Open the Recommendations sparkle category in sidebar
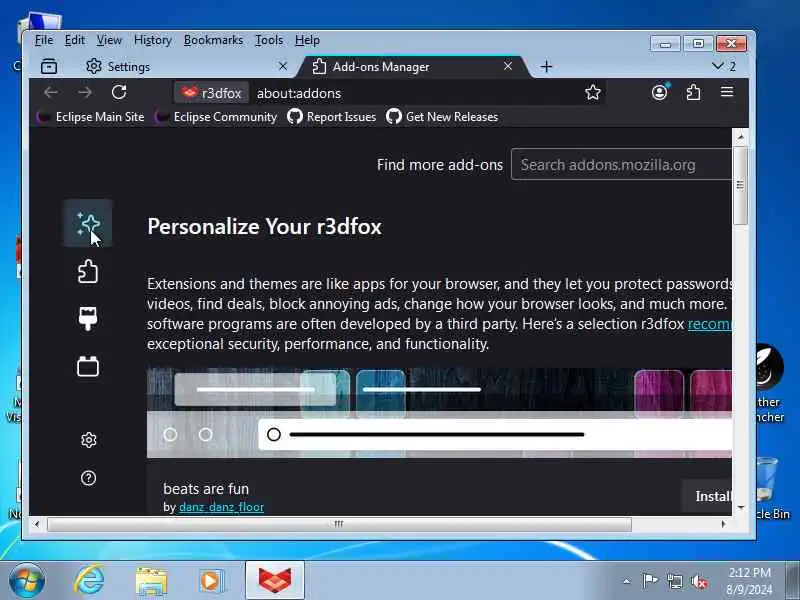This screenshot has height=600, width=800. point(88,223)
